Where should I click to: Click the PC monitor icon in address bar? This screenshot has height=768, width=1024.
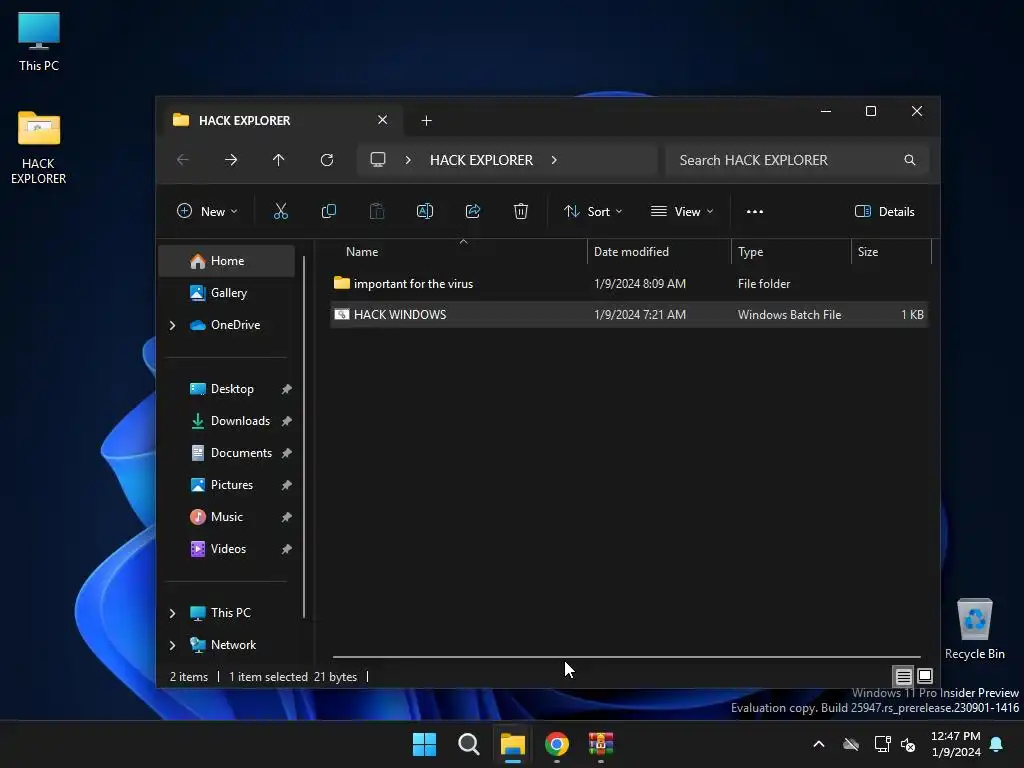[x=378, y=160]
